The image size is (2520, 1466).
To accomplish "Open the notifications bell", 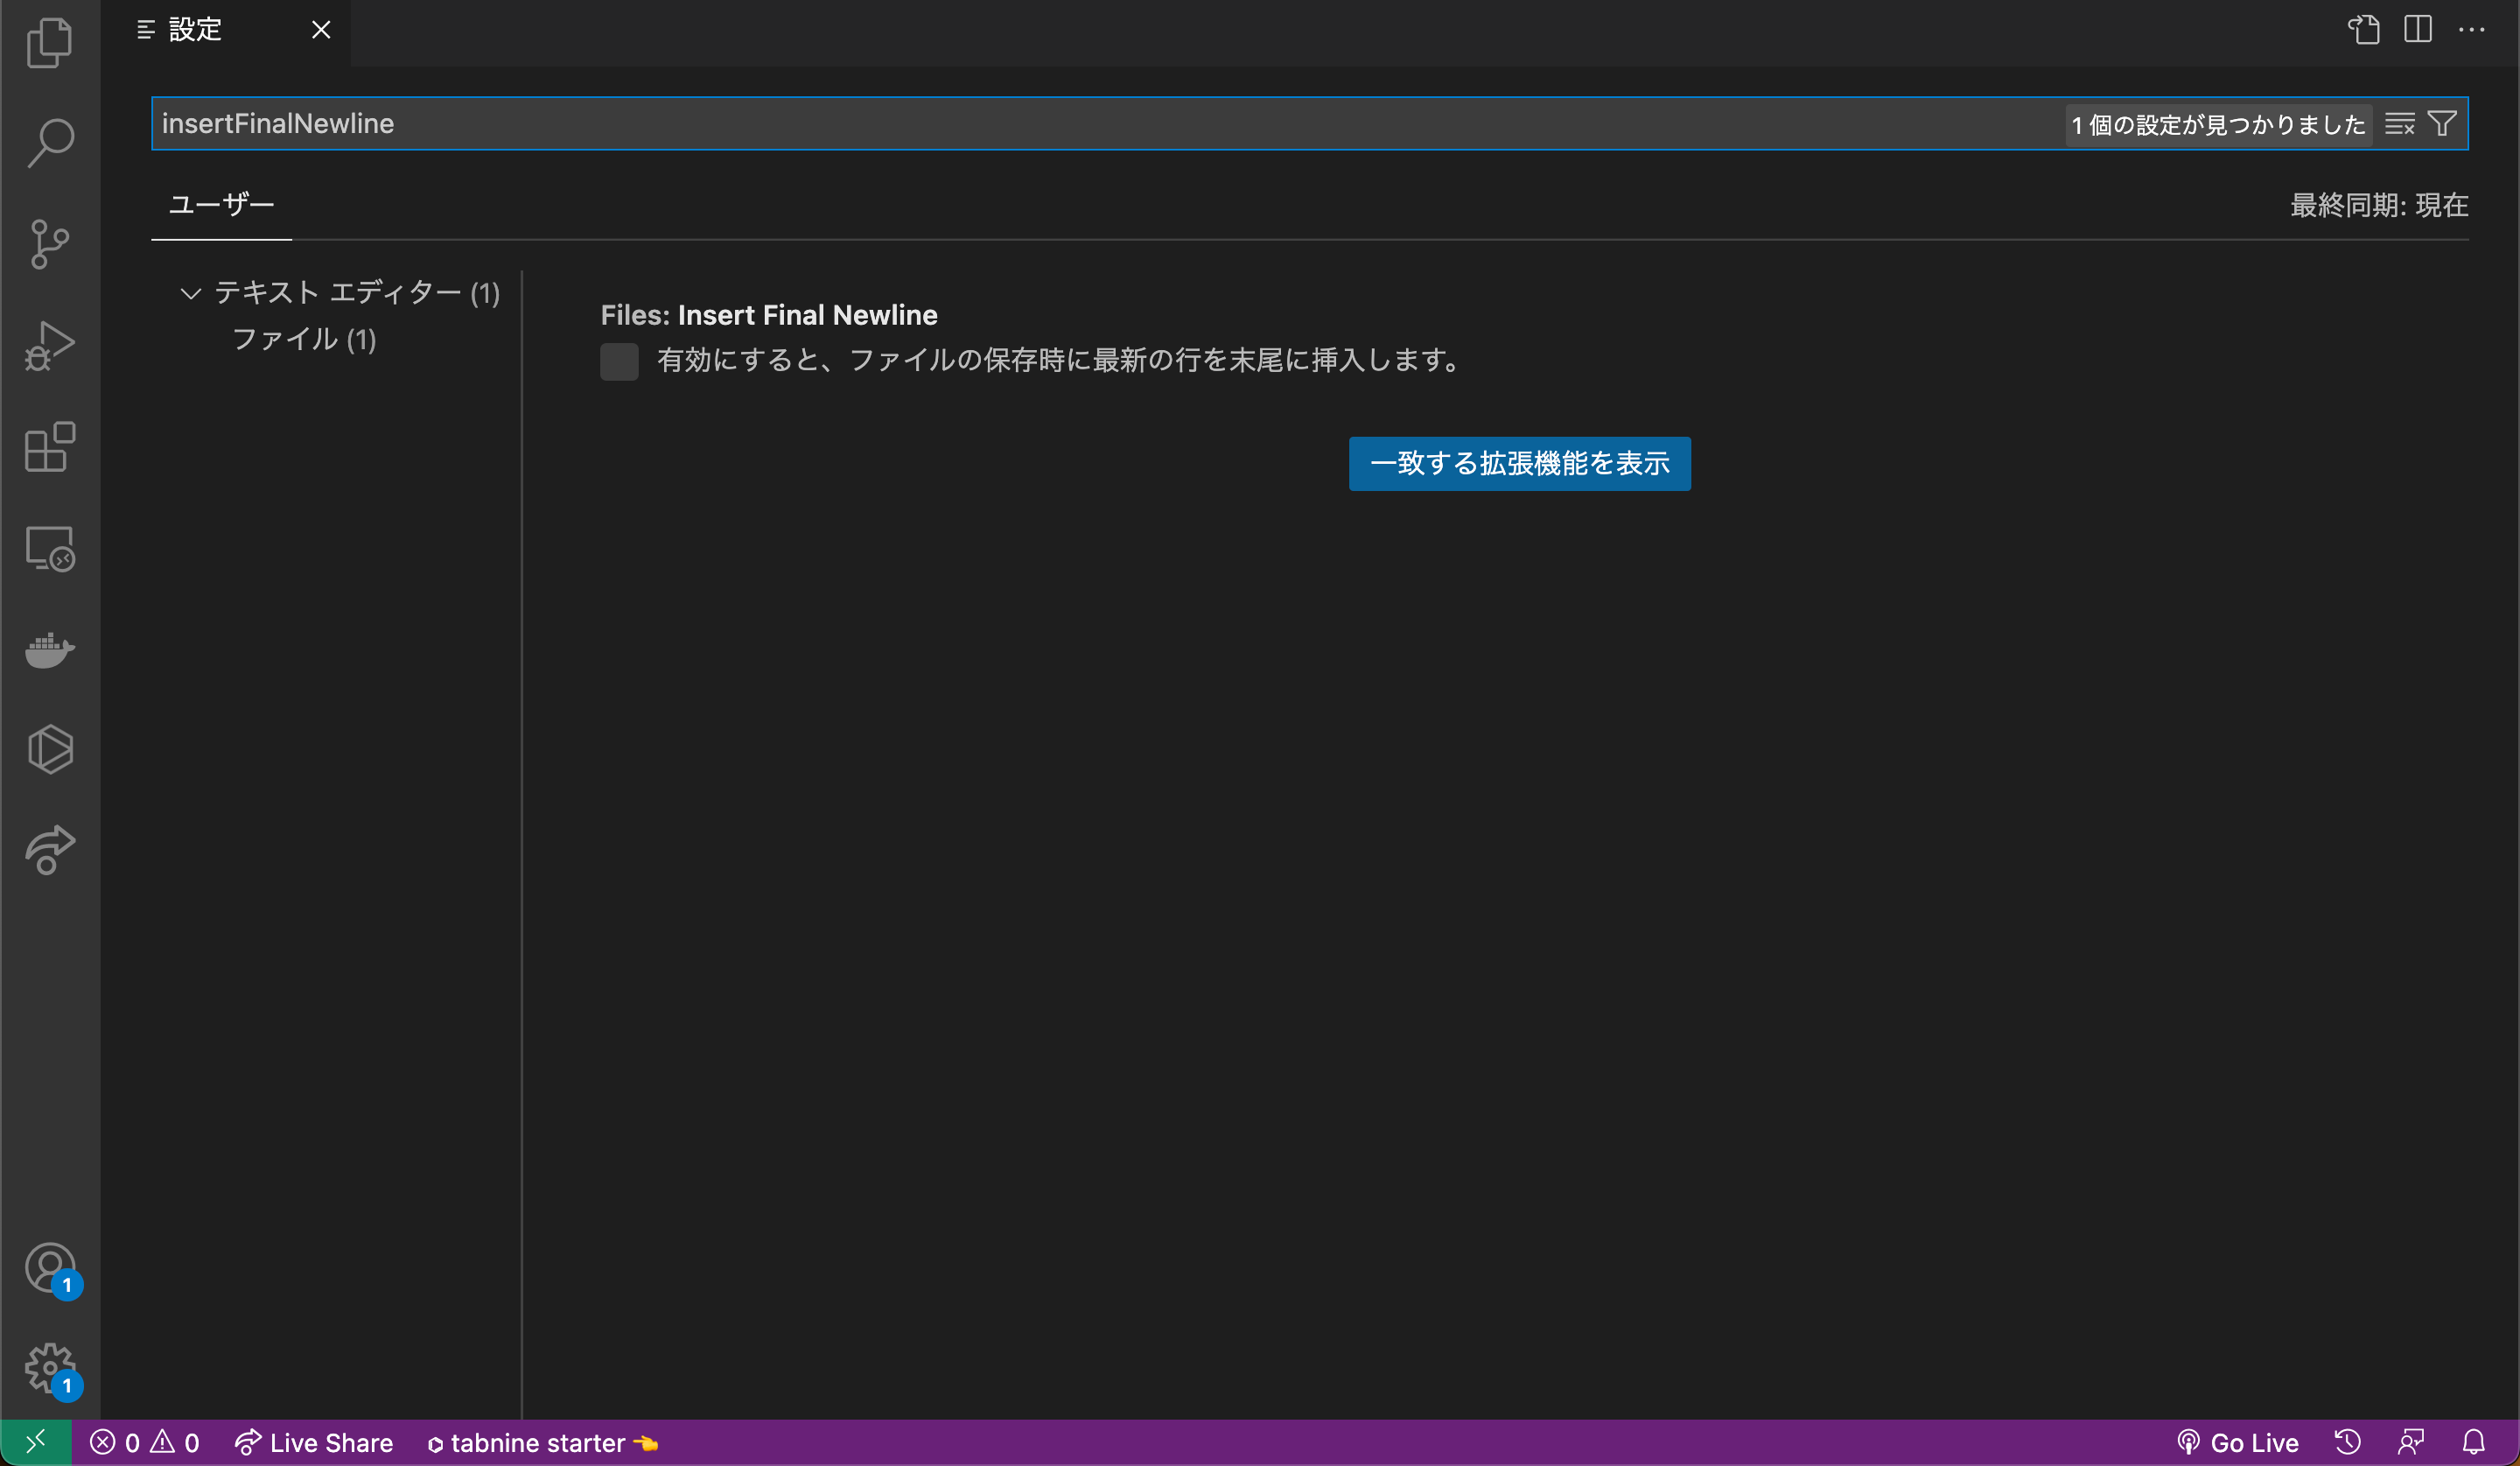I will point(2475,1442).
